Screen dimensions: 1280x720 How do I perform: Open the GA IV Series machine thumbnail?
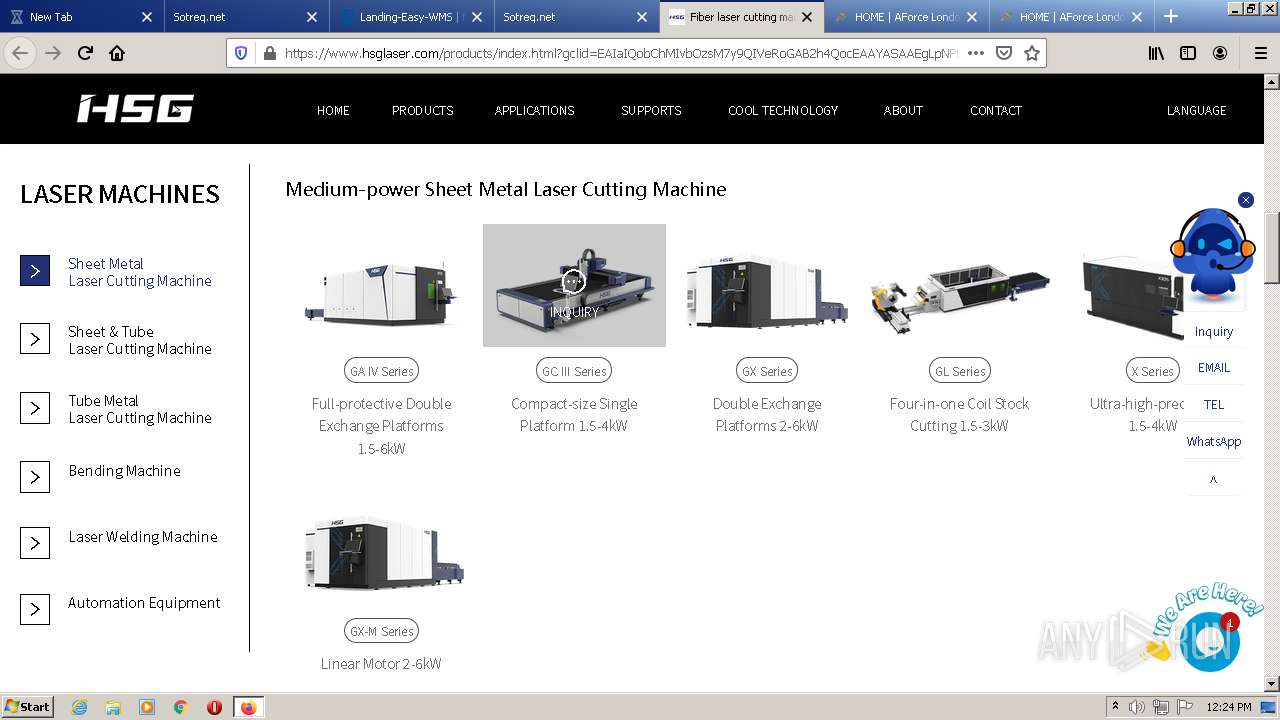381,286
